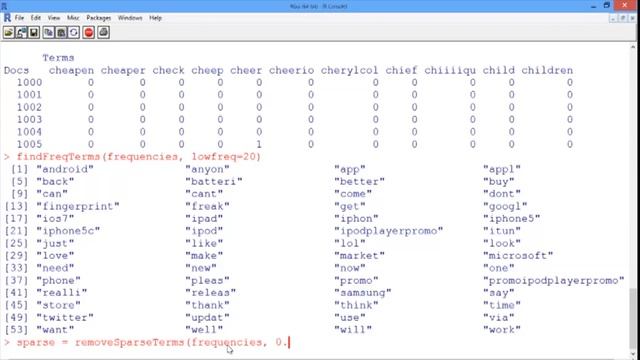Click the "iphone5c" term in output
This screenshot has width=640, height=360.
68,231
